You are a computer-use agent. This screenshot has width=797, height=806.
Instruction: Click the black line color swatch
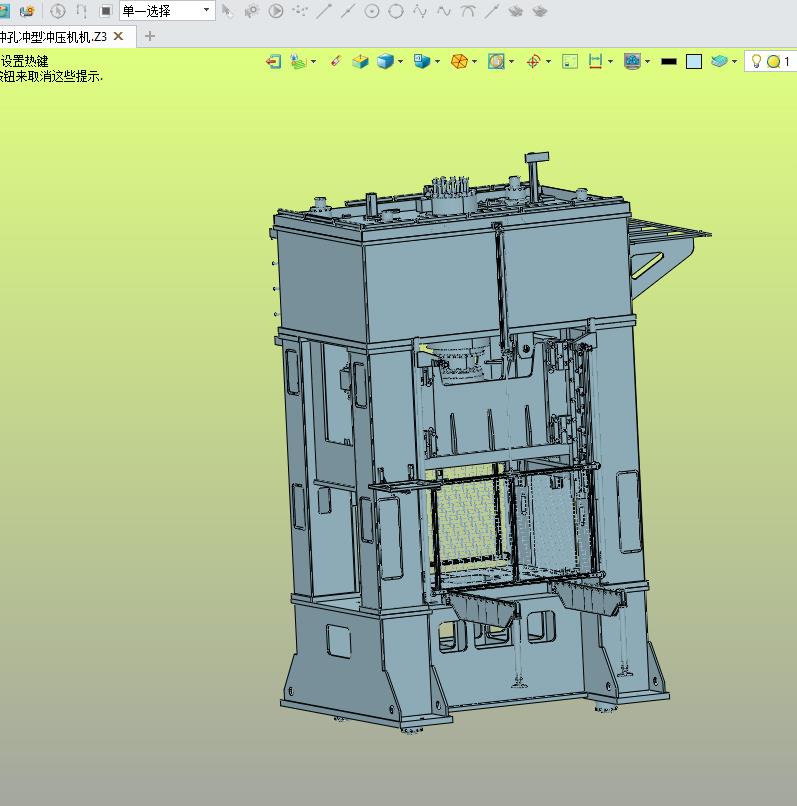(x=668, y=62)
